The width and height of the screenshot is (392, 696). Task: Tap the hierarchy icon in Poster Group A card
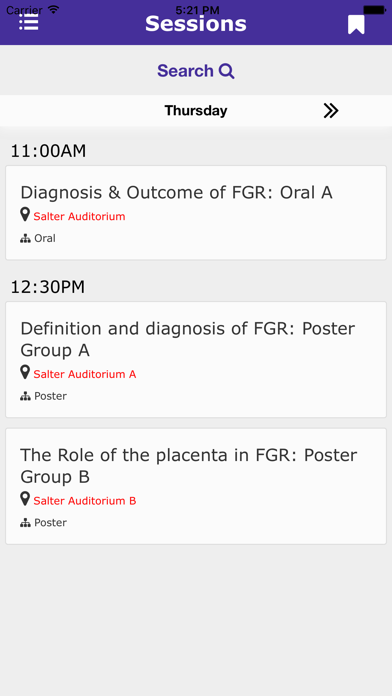pos(26,396)
